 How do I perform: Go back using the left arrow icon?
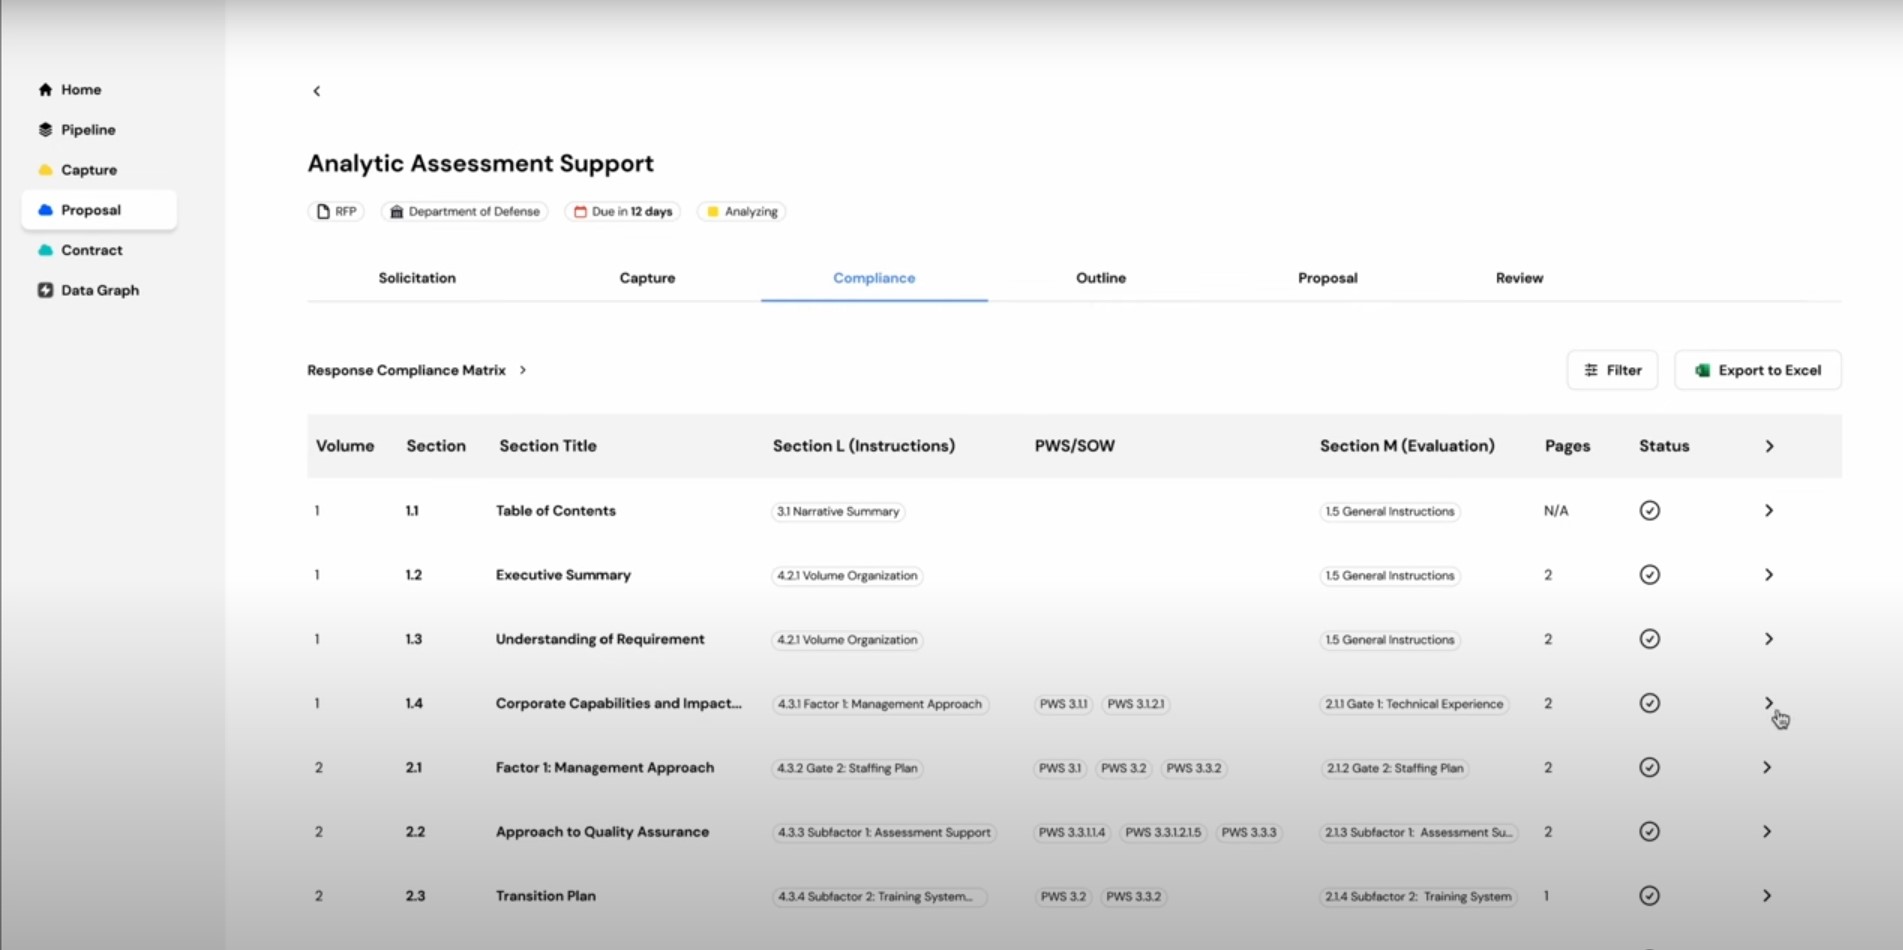tap(317, 91)
